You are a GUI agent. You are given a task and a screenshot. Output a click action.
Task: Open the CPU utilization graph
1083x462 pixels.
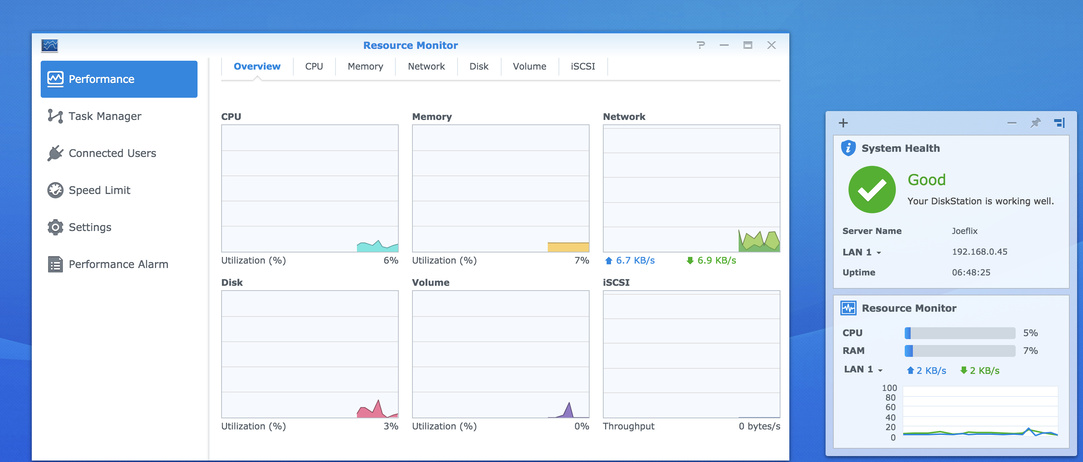(309, 189)
